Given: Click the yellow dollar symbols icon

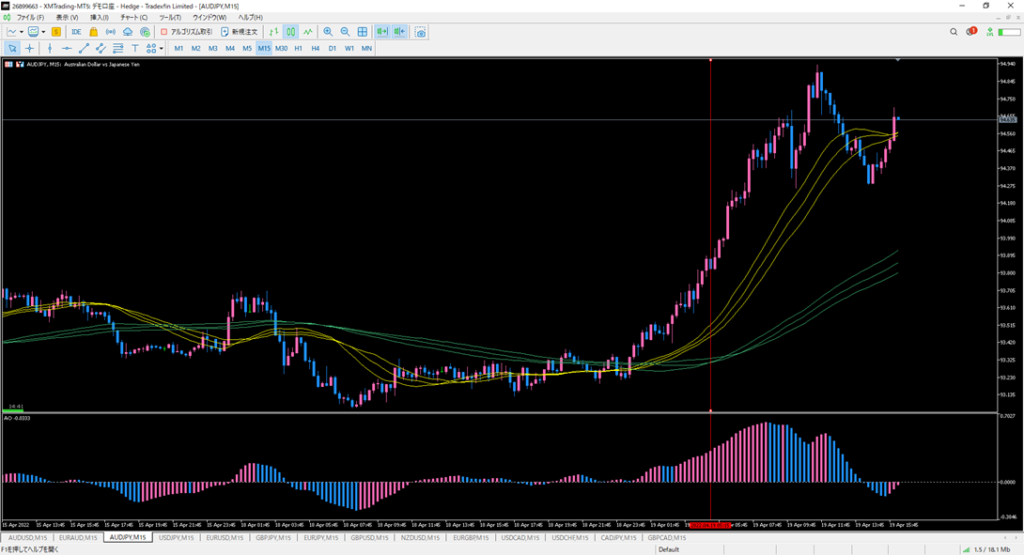Looking at the screenshot, I should [56, 32].
